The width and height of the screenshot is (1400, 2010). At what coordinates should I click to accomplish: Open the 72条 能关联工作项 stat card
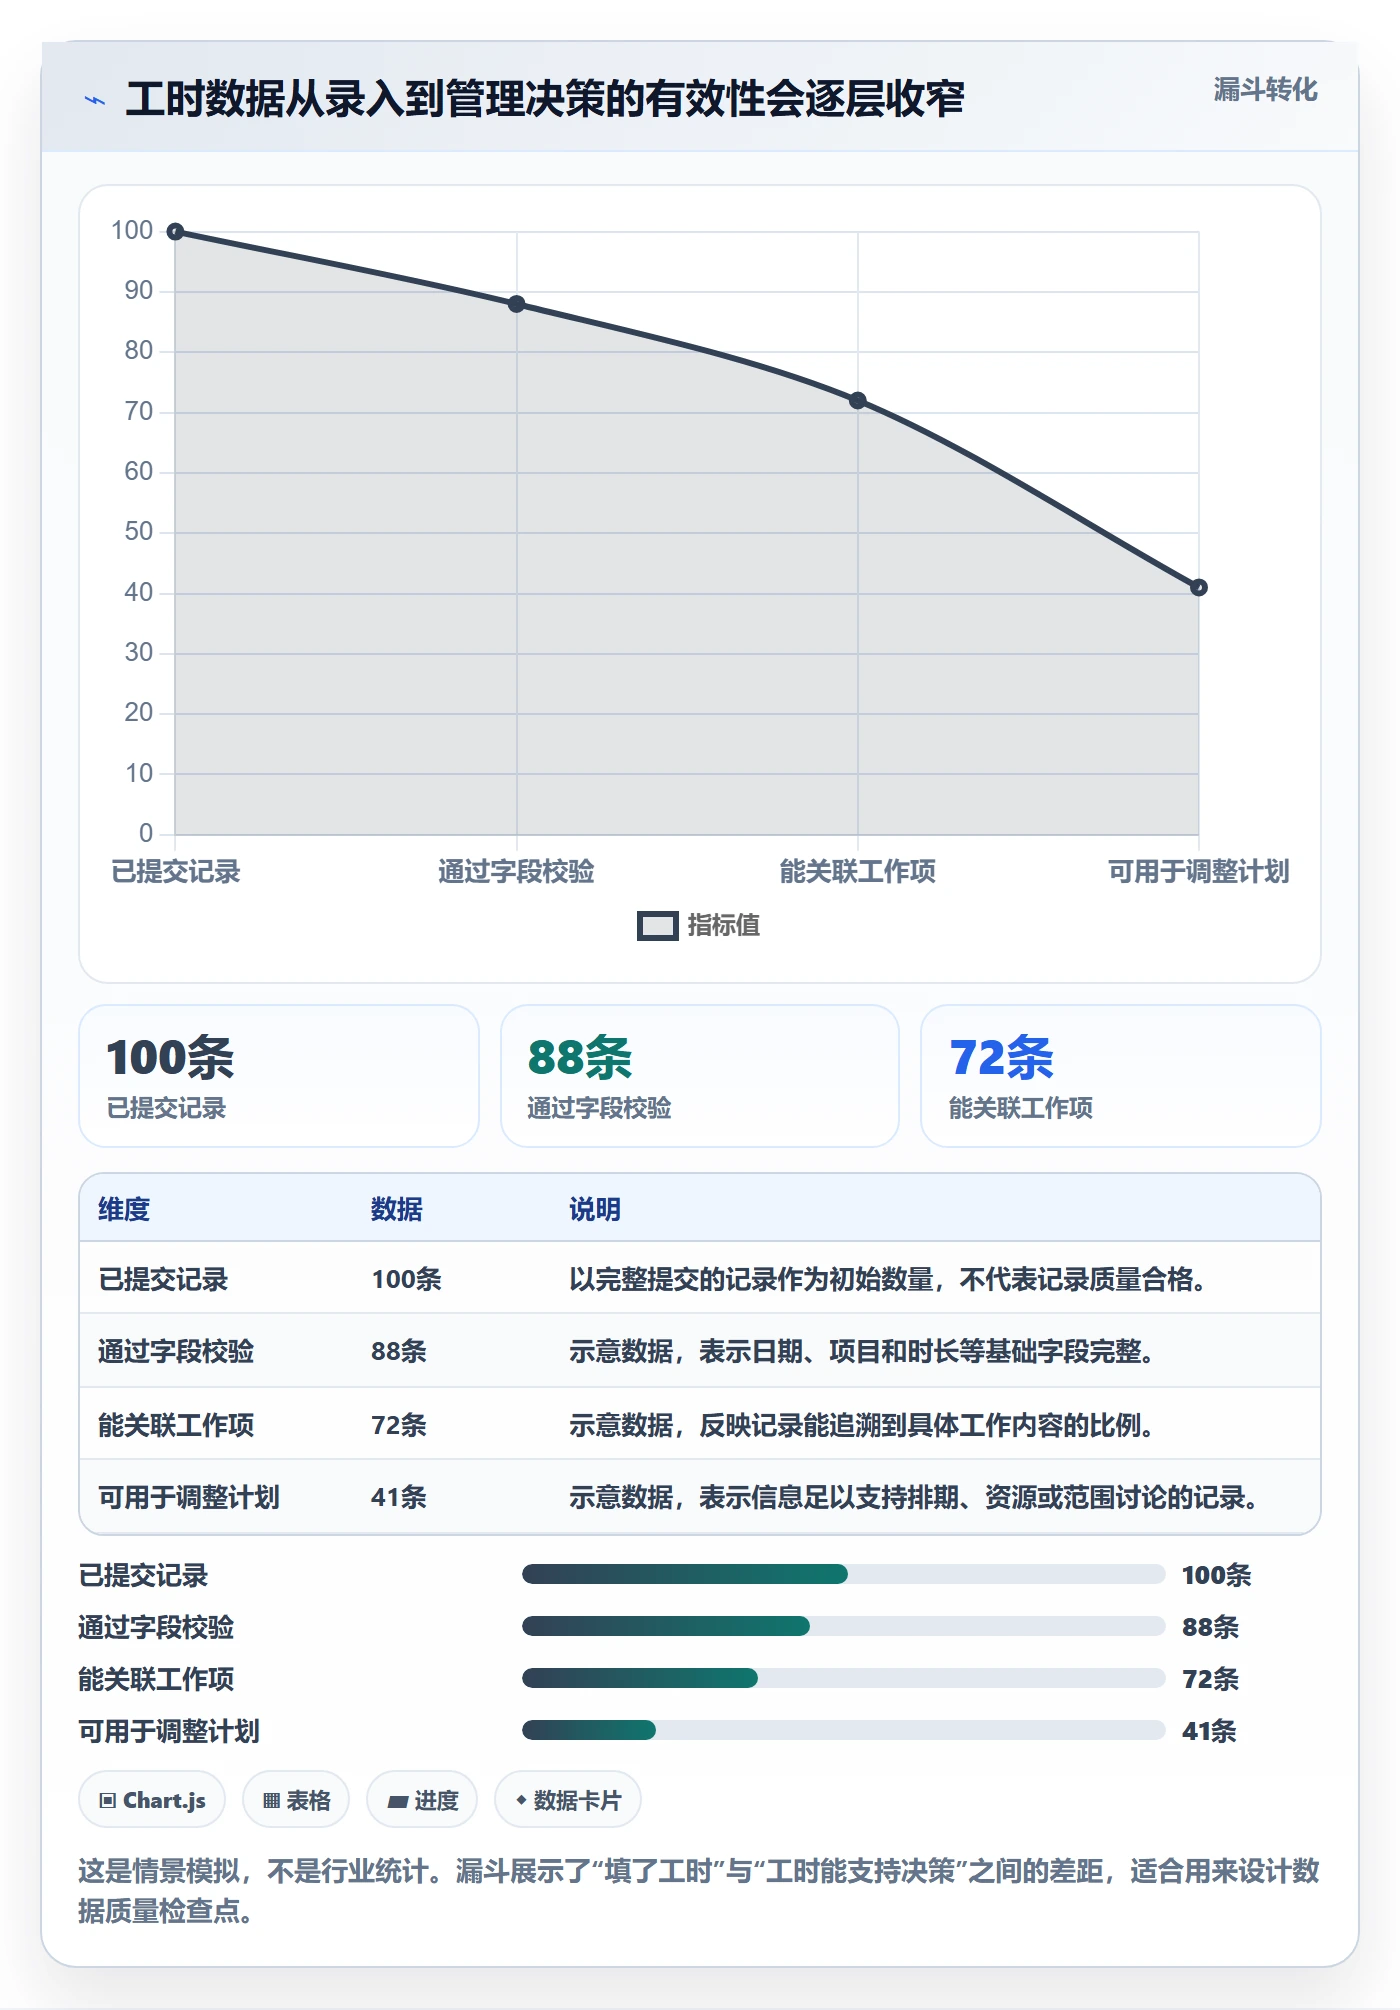(1121, 1076)
